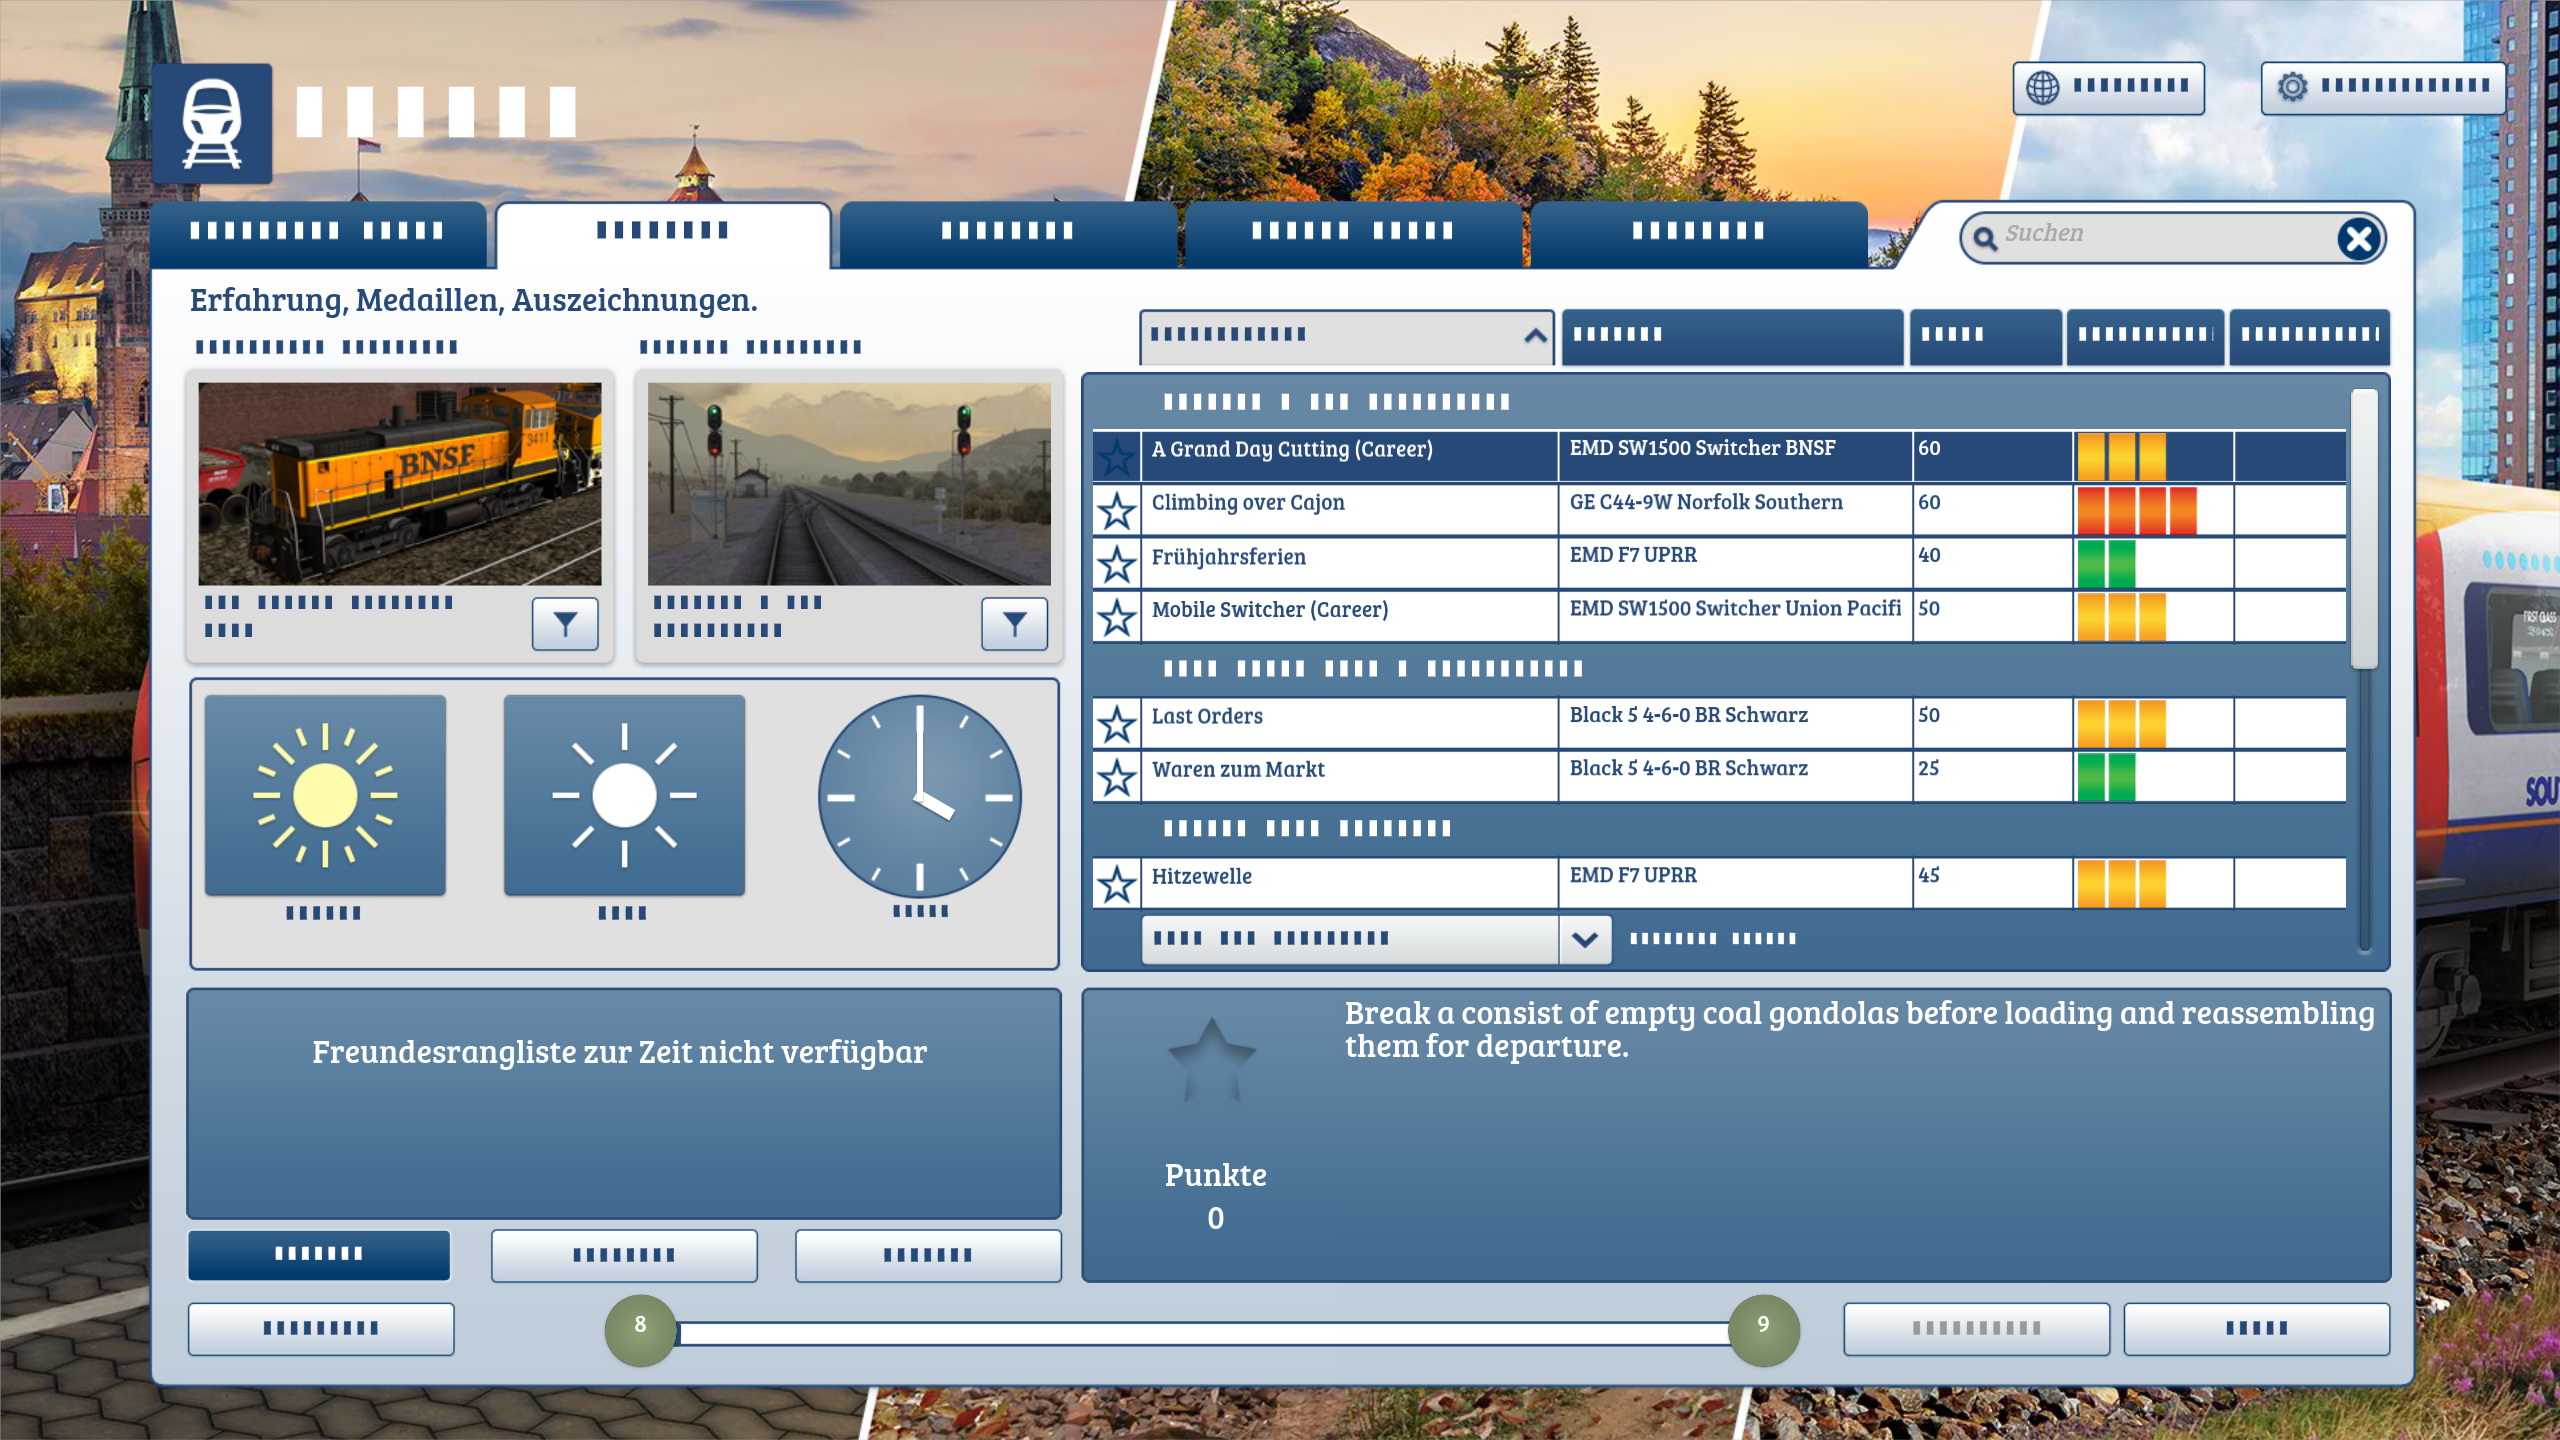The image size is (2560, 1440).
Task: Select the yellow summer sun season icon
Action: tap(325, 796)
